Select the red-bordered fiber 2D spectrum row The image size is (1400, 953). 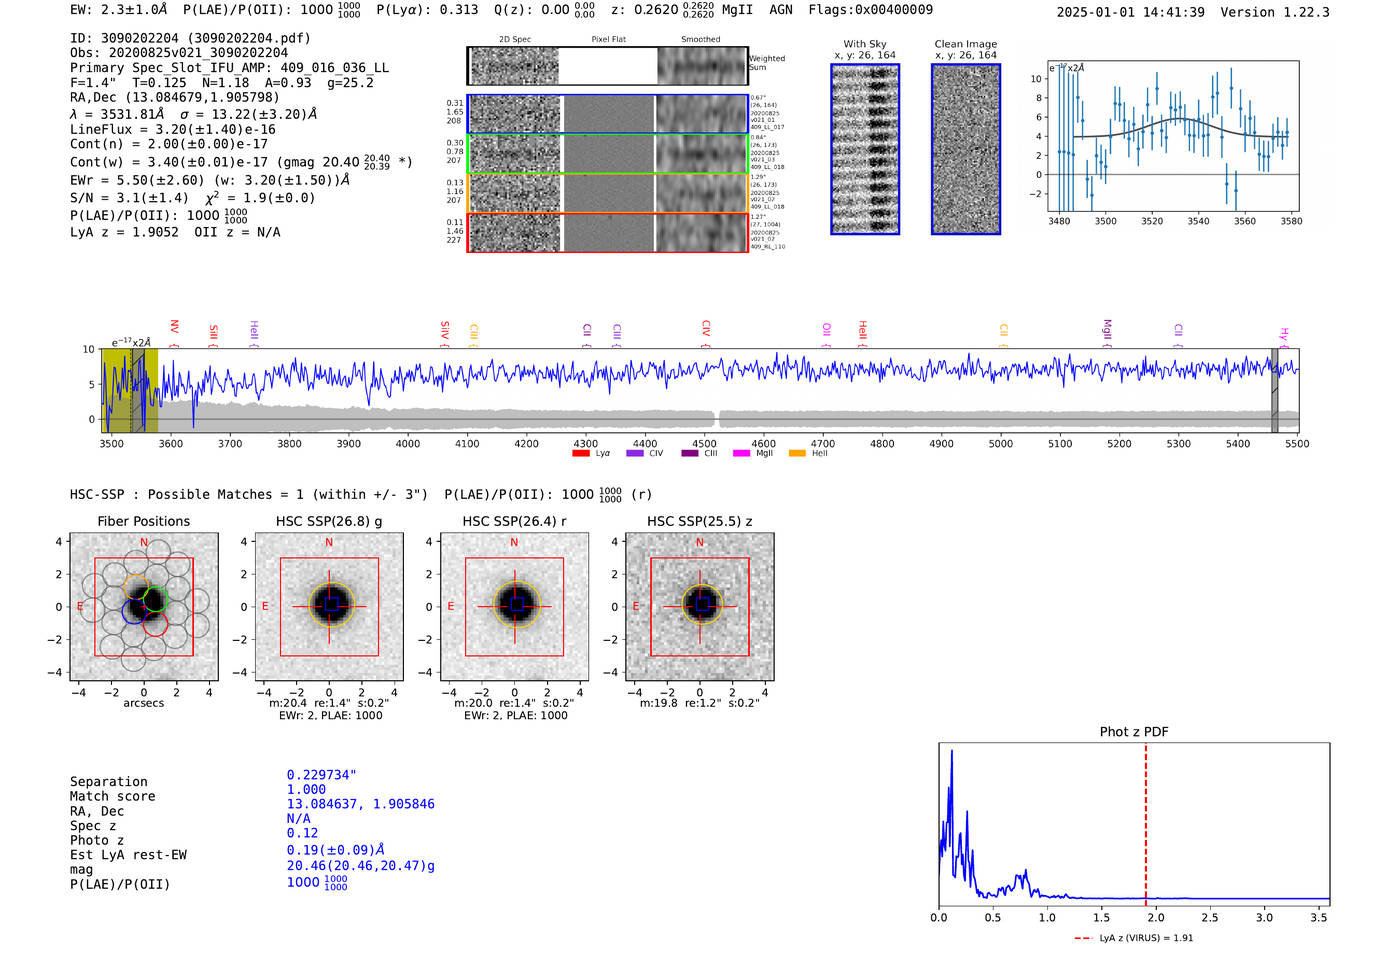point(607,232)
